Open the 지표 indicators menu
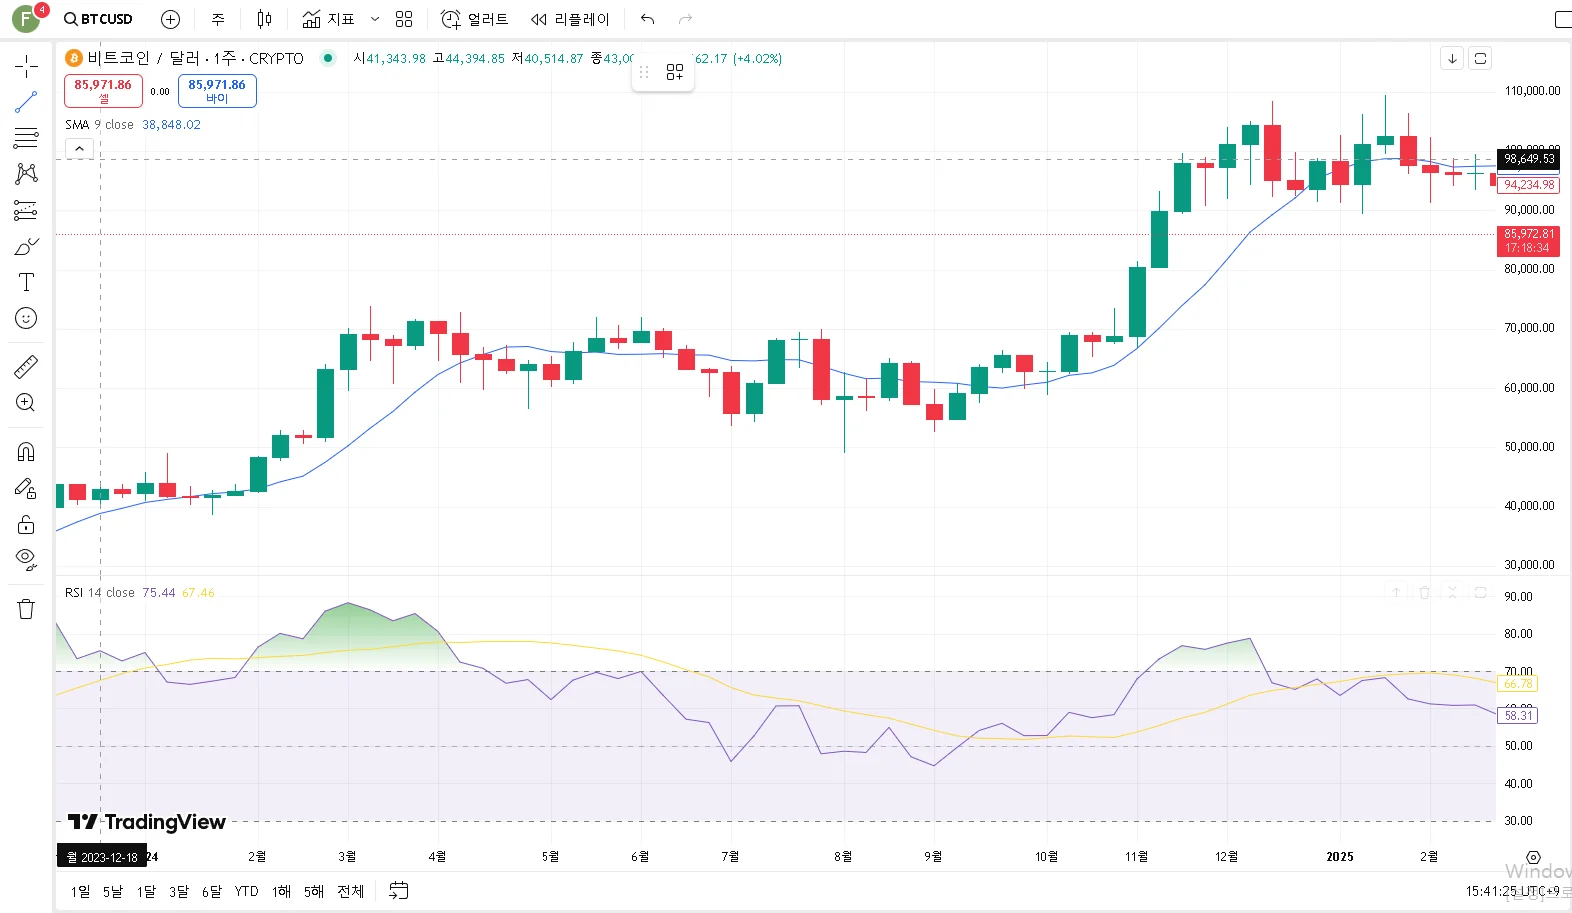Viewport: 1572px width, 913px height. click(329, 19)
